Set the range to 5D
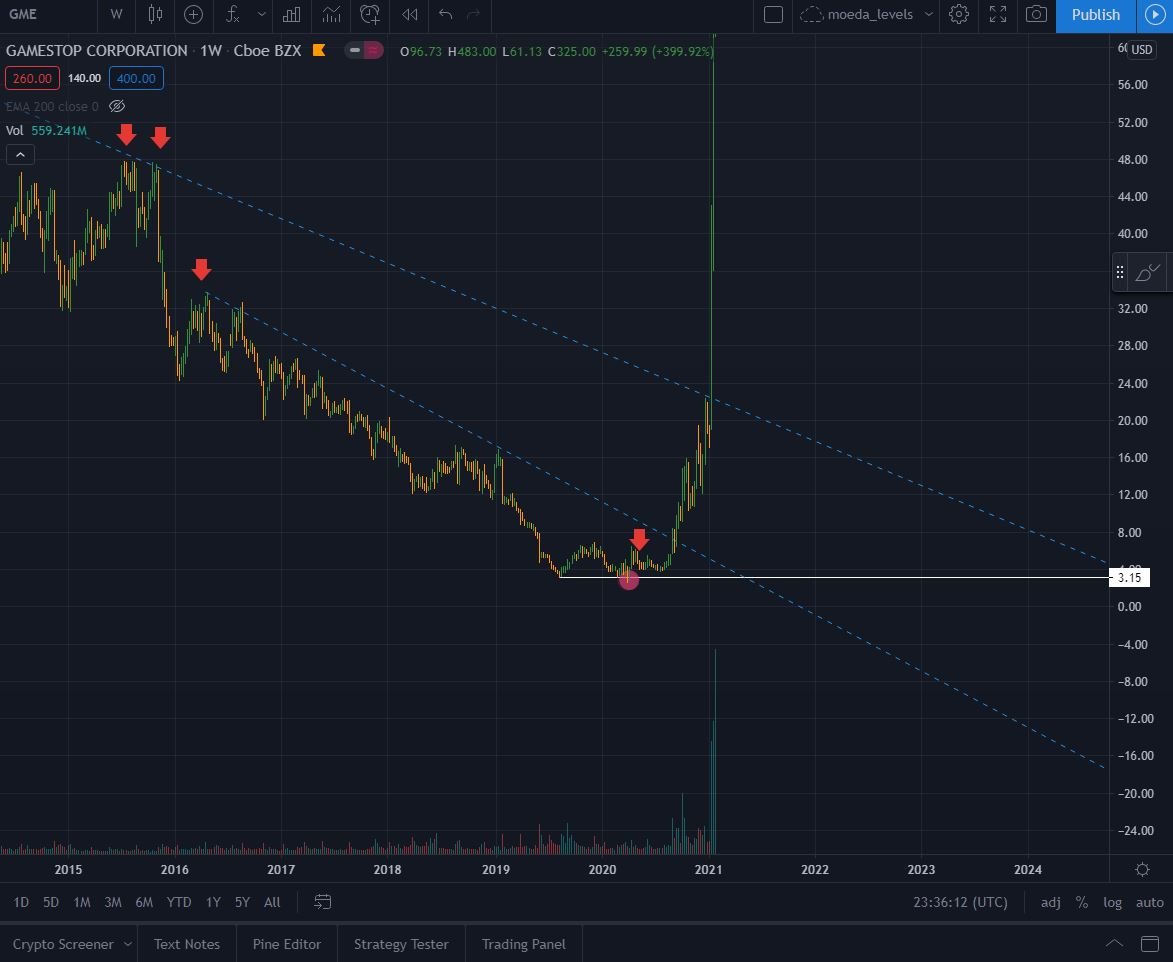This screenshot has height=962, width=1173. (51, 902)
